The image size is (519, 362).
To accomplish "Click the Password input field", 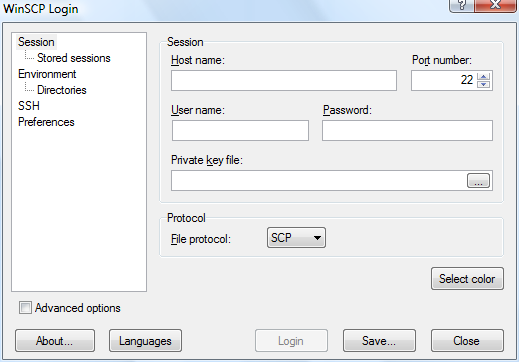I will (407, 130).
